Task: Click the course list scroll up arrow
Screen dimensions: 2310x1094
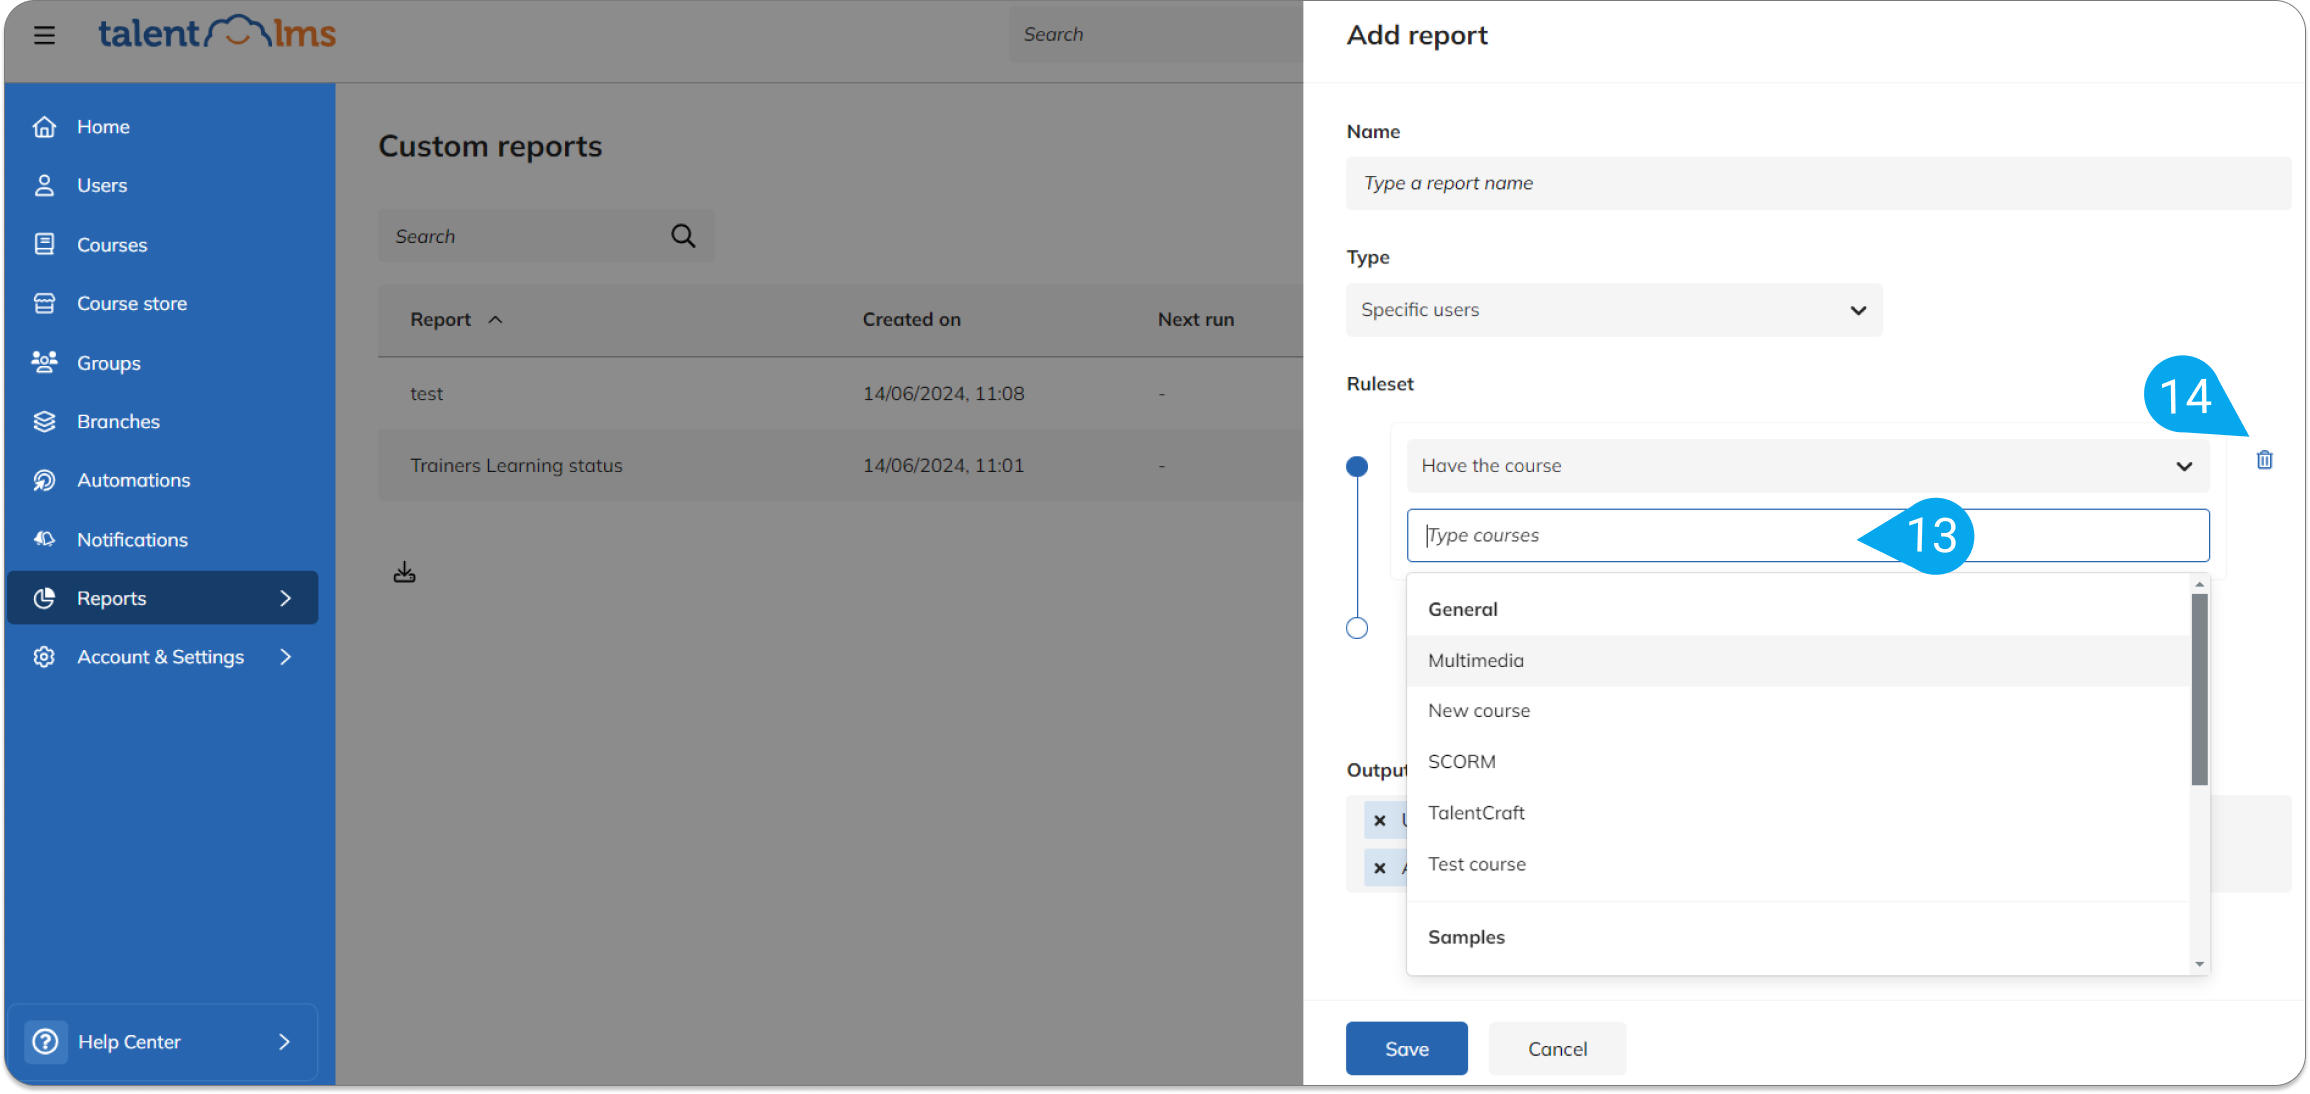Action: (2199, 584)
